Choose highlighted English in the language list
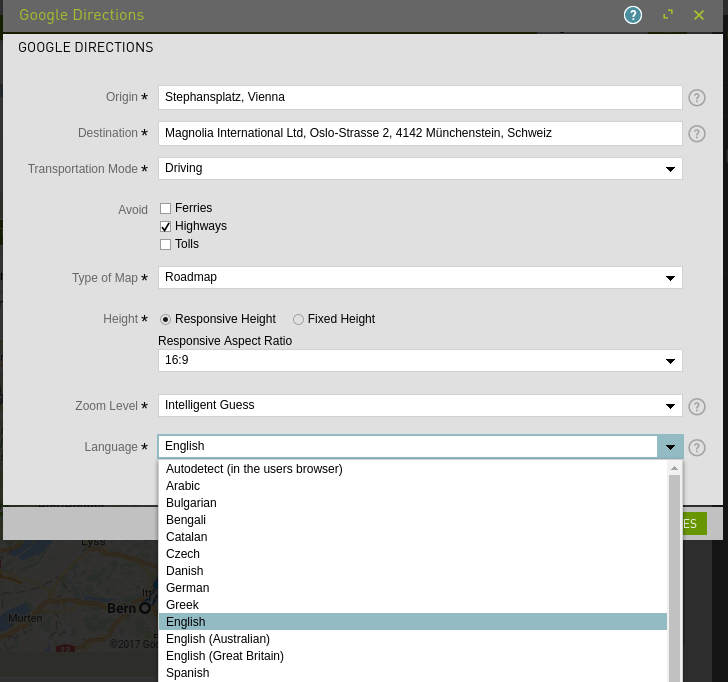Screen dimensions: 728x682 point(412,622)
